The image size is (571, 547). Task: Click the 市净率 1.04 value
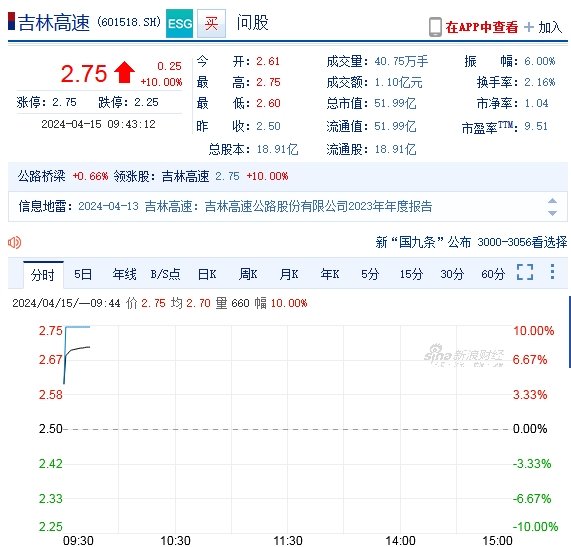(x=536, y=103)
